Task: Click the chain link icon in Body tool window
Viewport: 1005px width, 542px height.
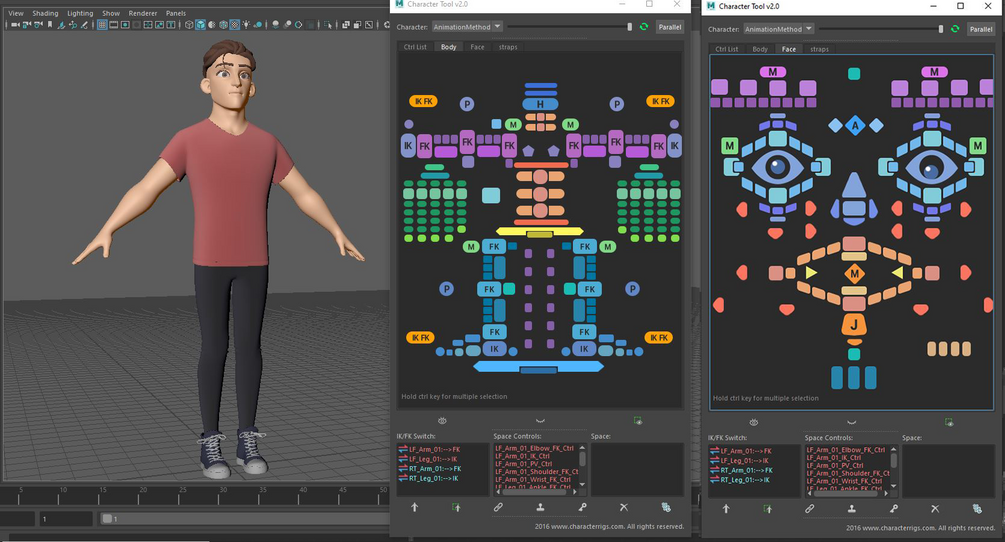Action: coord(498,507)
